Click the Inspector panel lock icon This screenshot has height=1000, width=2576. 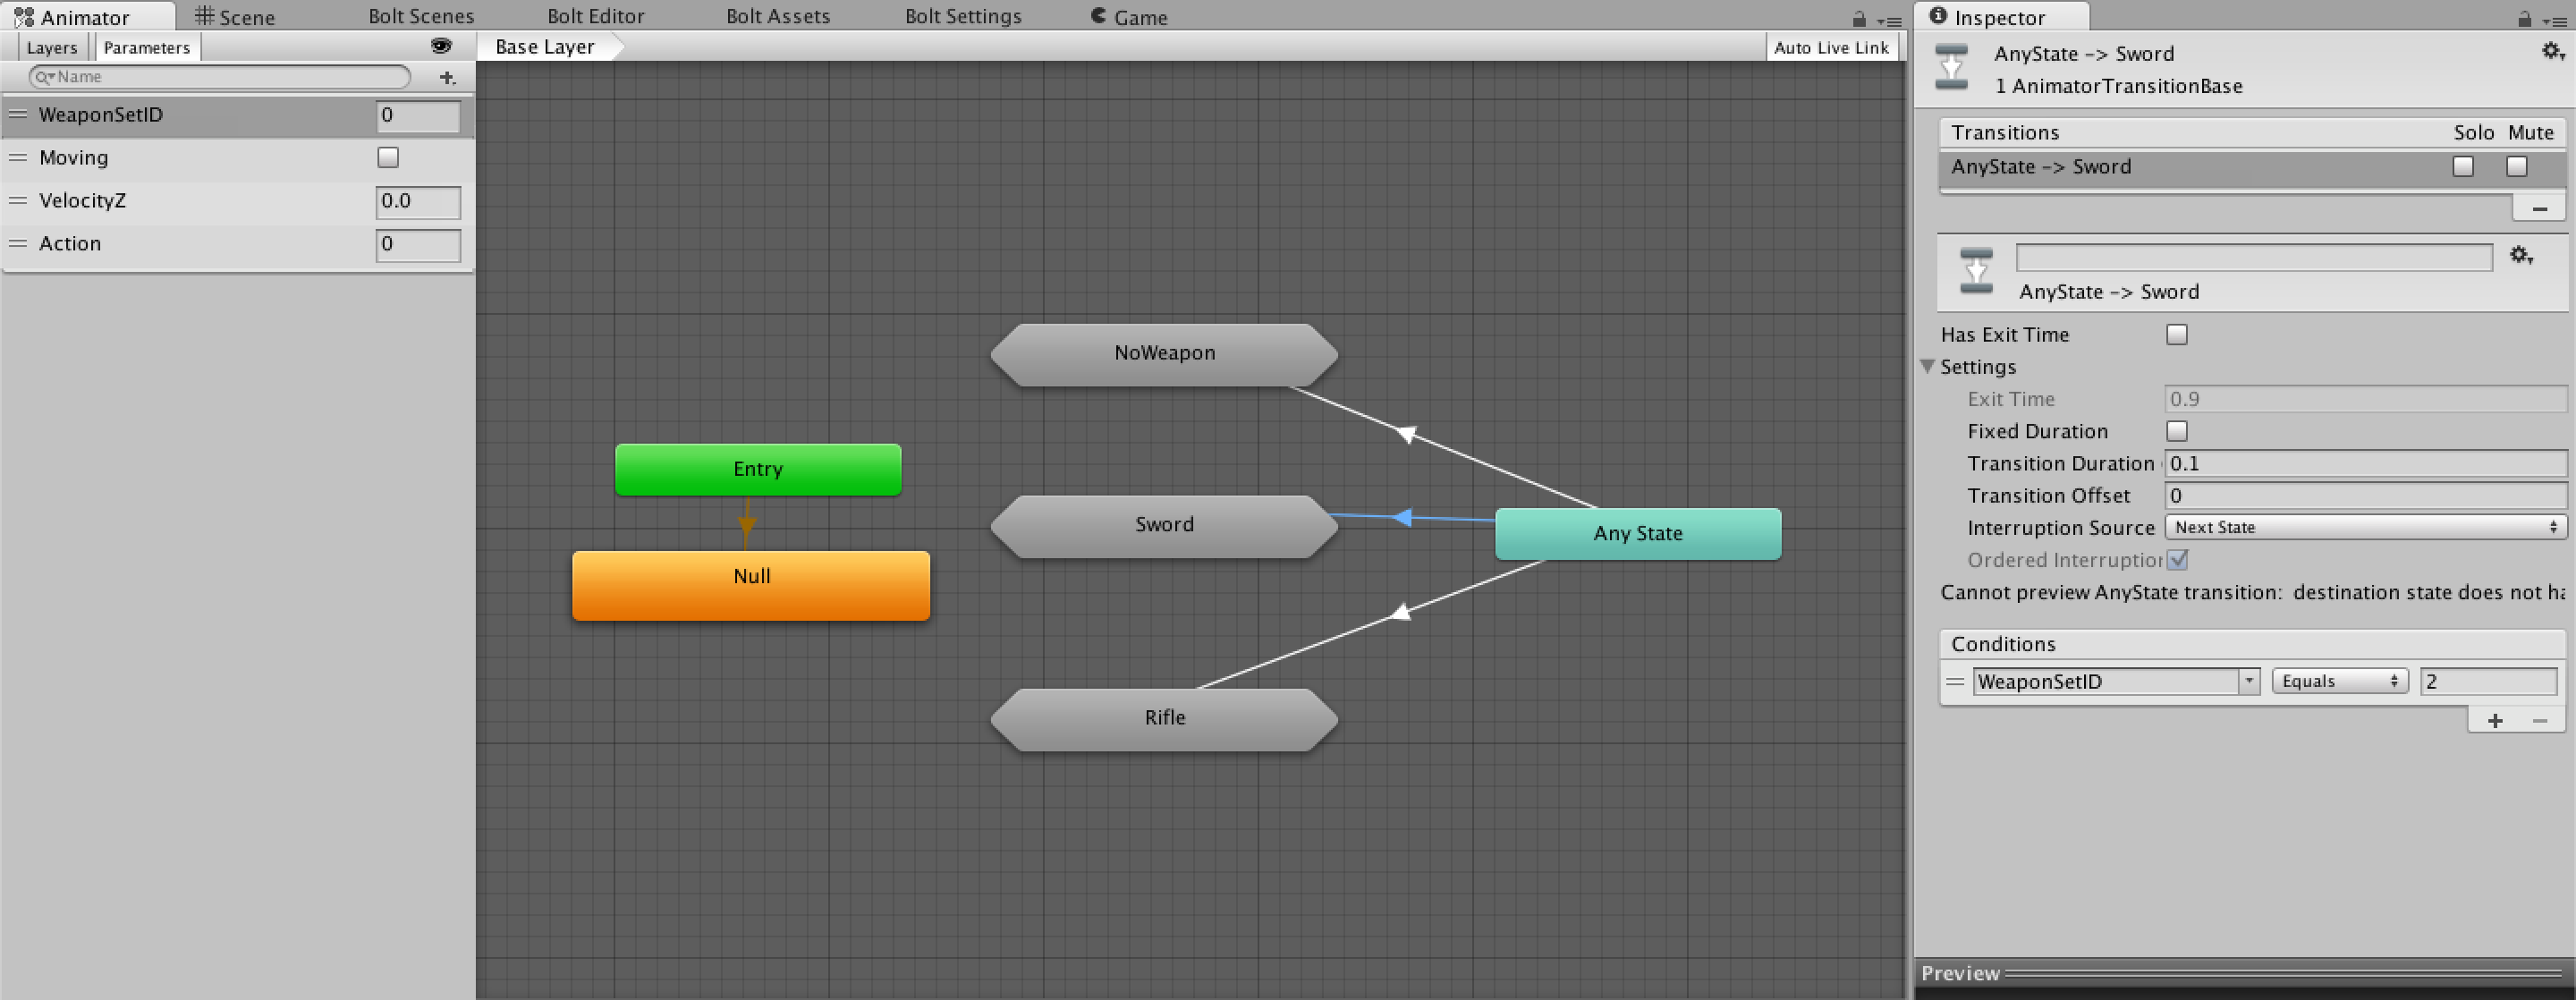(2524, 19)
